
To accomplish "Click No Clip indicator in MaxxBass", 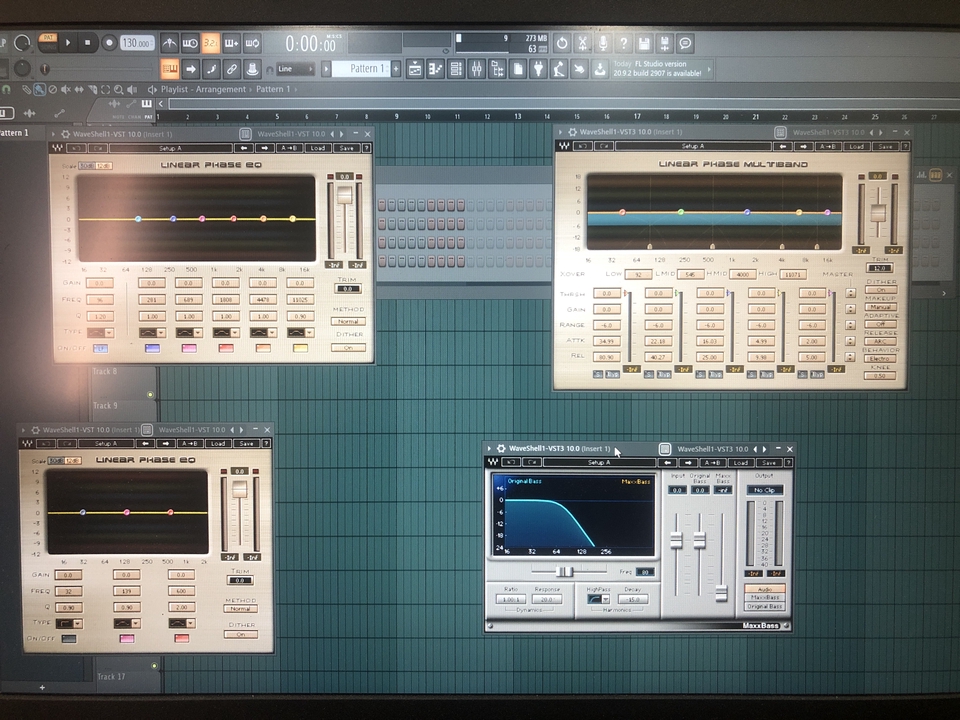I will tap(764, 490).
